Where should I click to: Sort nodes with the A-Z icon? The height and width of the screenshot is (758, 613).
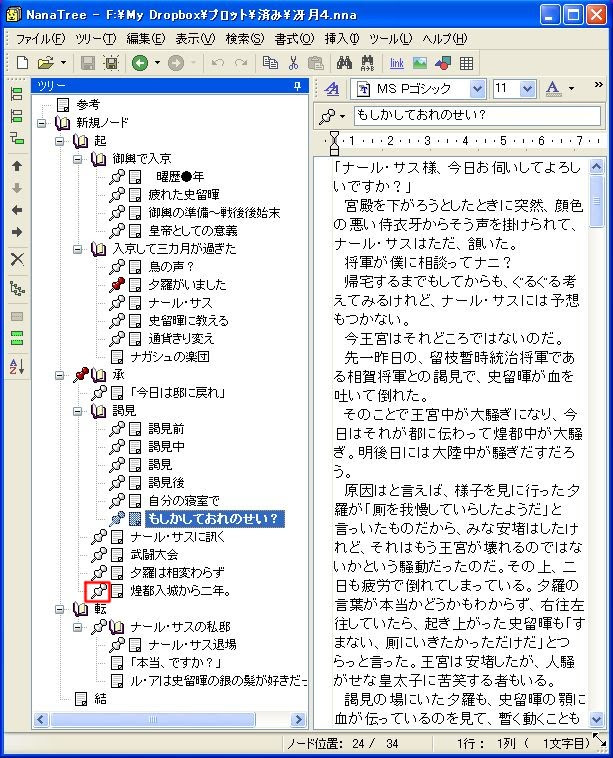(x=17, y=366)
